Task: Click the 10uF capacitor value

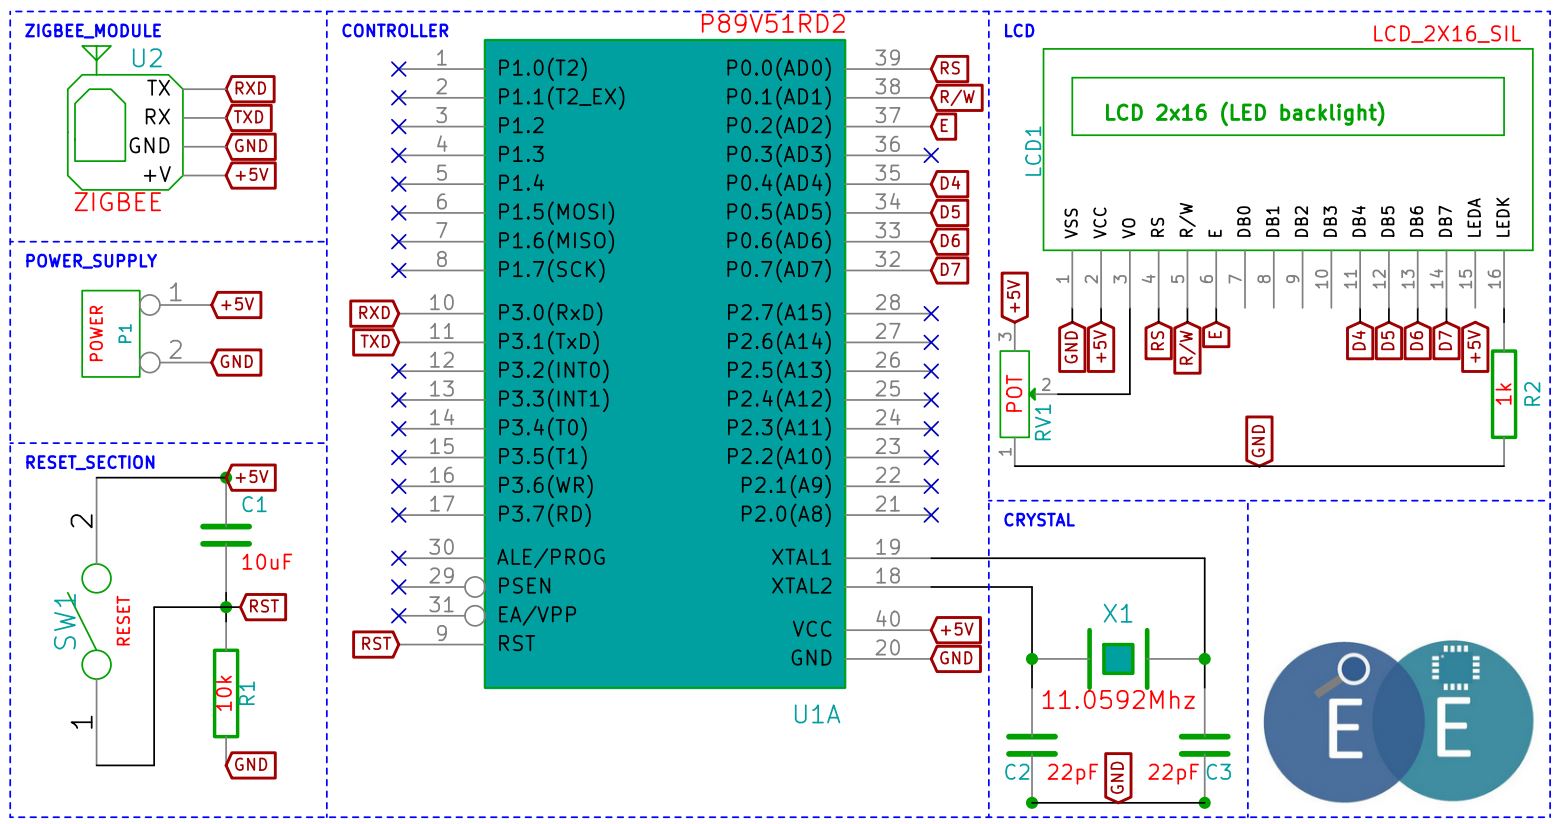Action: [267, 562]
